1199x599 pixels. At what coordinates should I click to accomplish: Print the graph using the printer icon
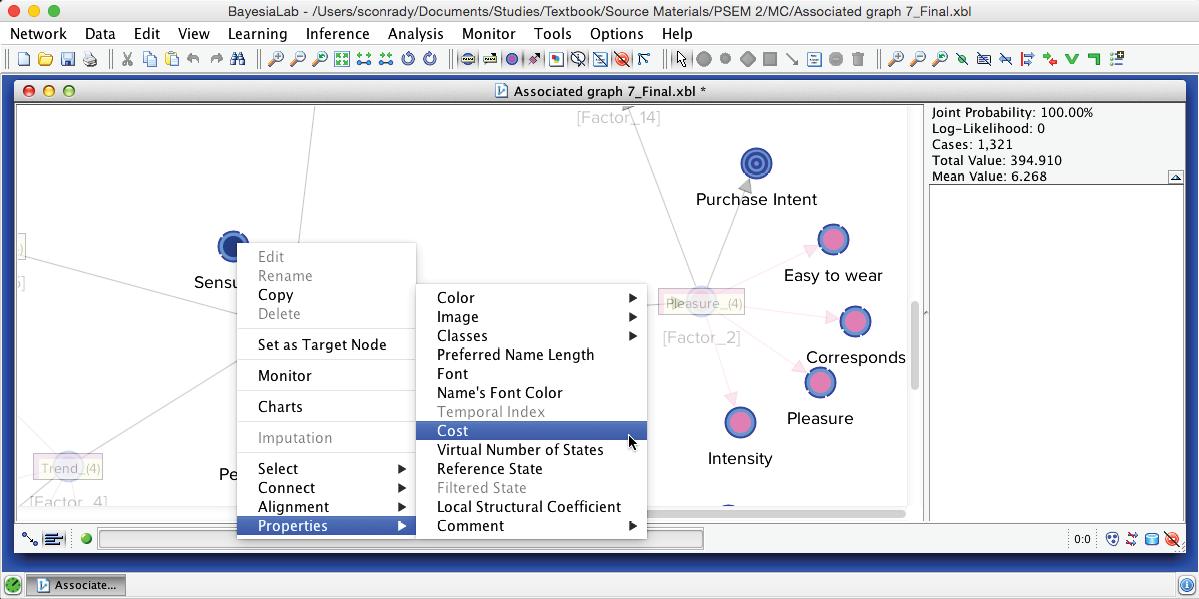coord(90,59)
